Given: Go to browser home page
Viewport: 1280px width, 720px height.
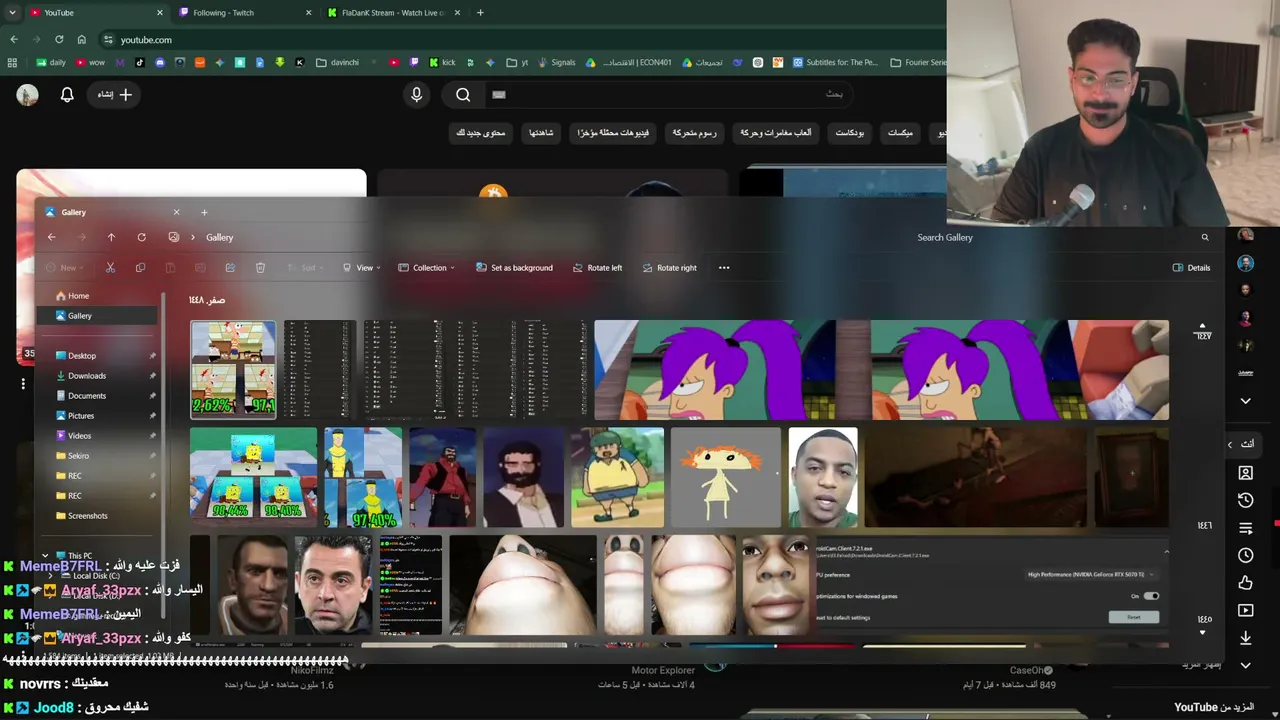Looking at the screenshot, I should (x=81, y=40).
